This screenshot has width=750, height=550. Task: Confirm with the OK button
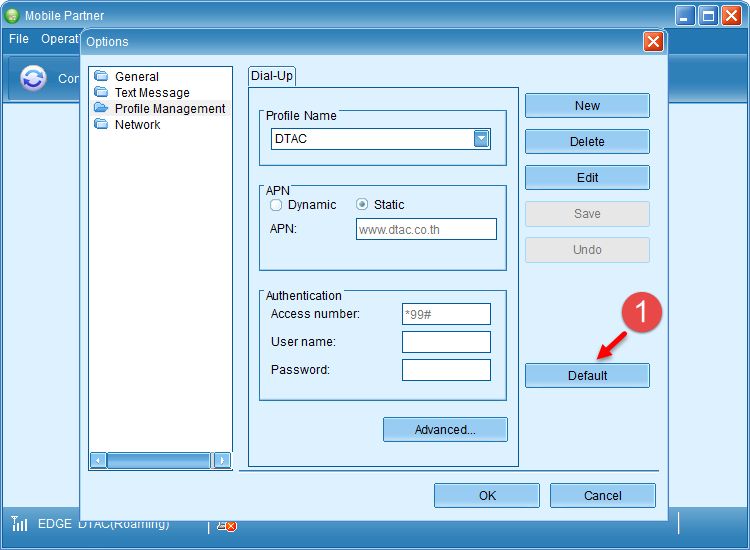pyautogui.click(x=487, y=495)
